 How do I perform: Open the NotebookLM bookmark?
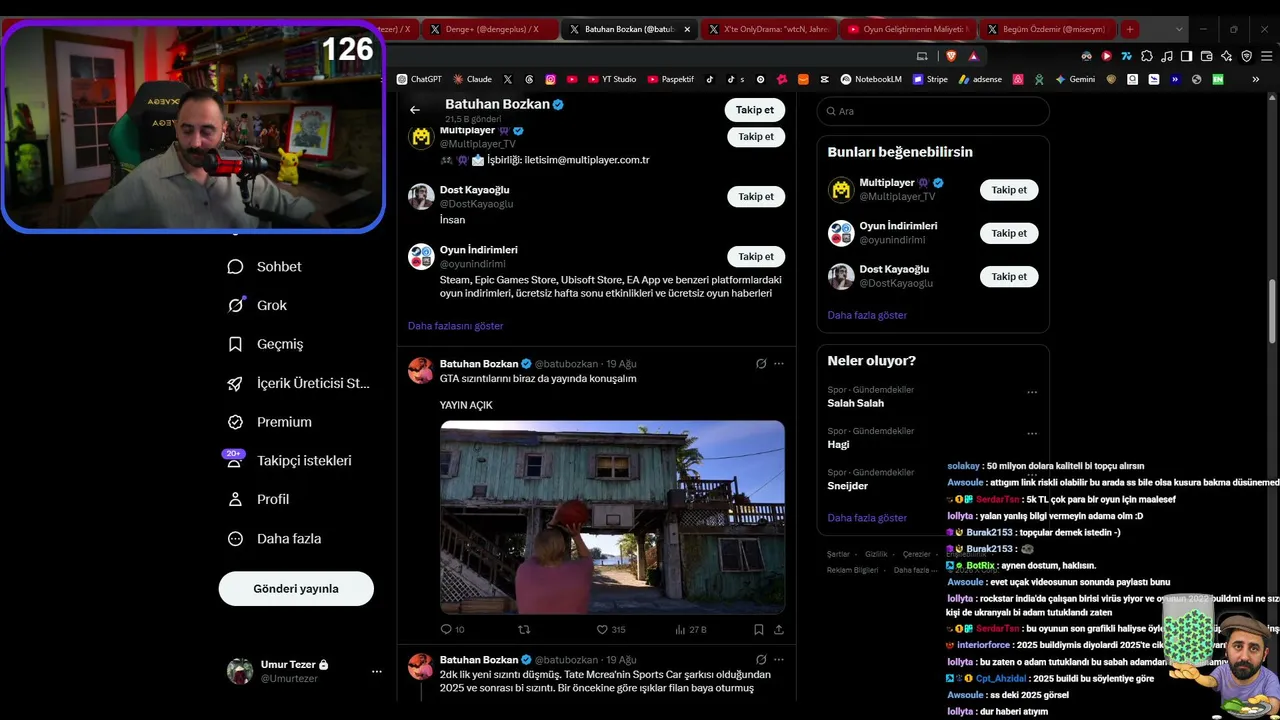click(x=871, y=79)
